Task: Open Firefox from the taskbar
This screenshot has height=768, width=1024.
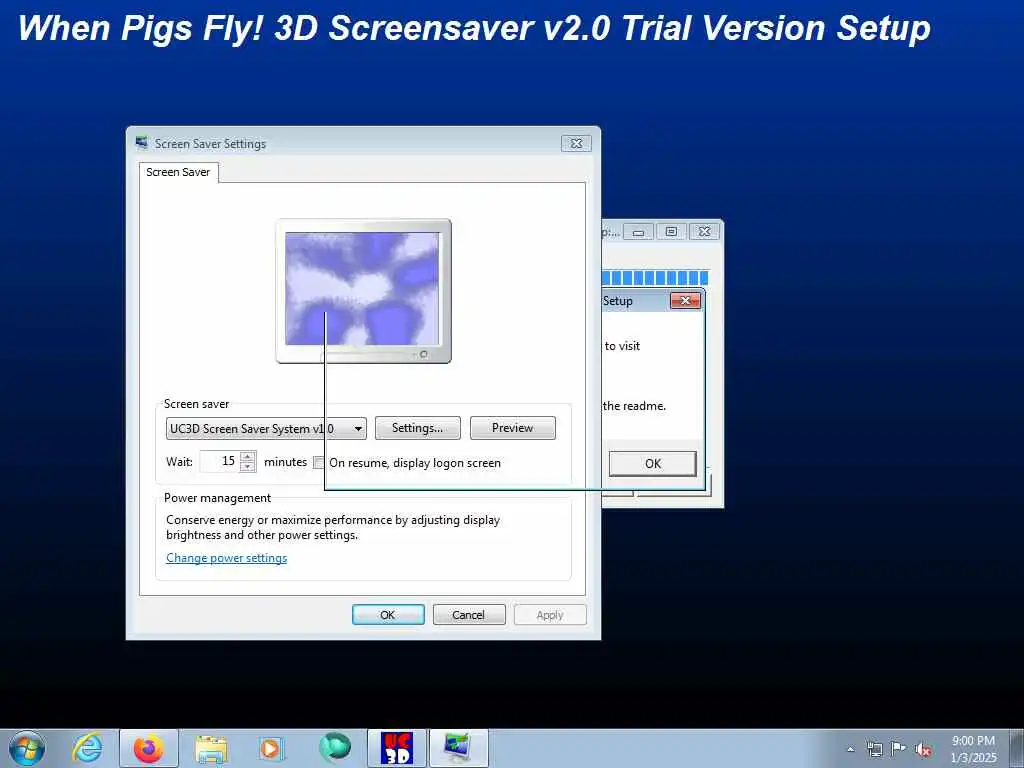Action: pyautogui.click(x=149, y=748)
